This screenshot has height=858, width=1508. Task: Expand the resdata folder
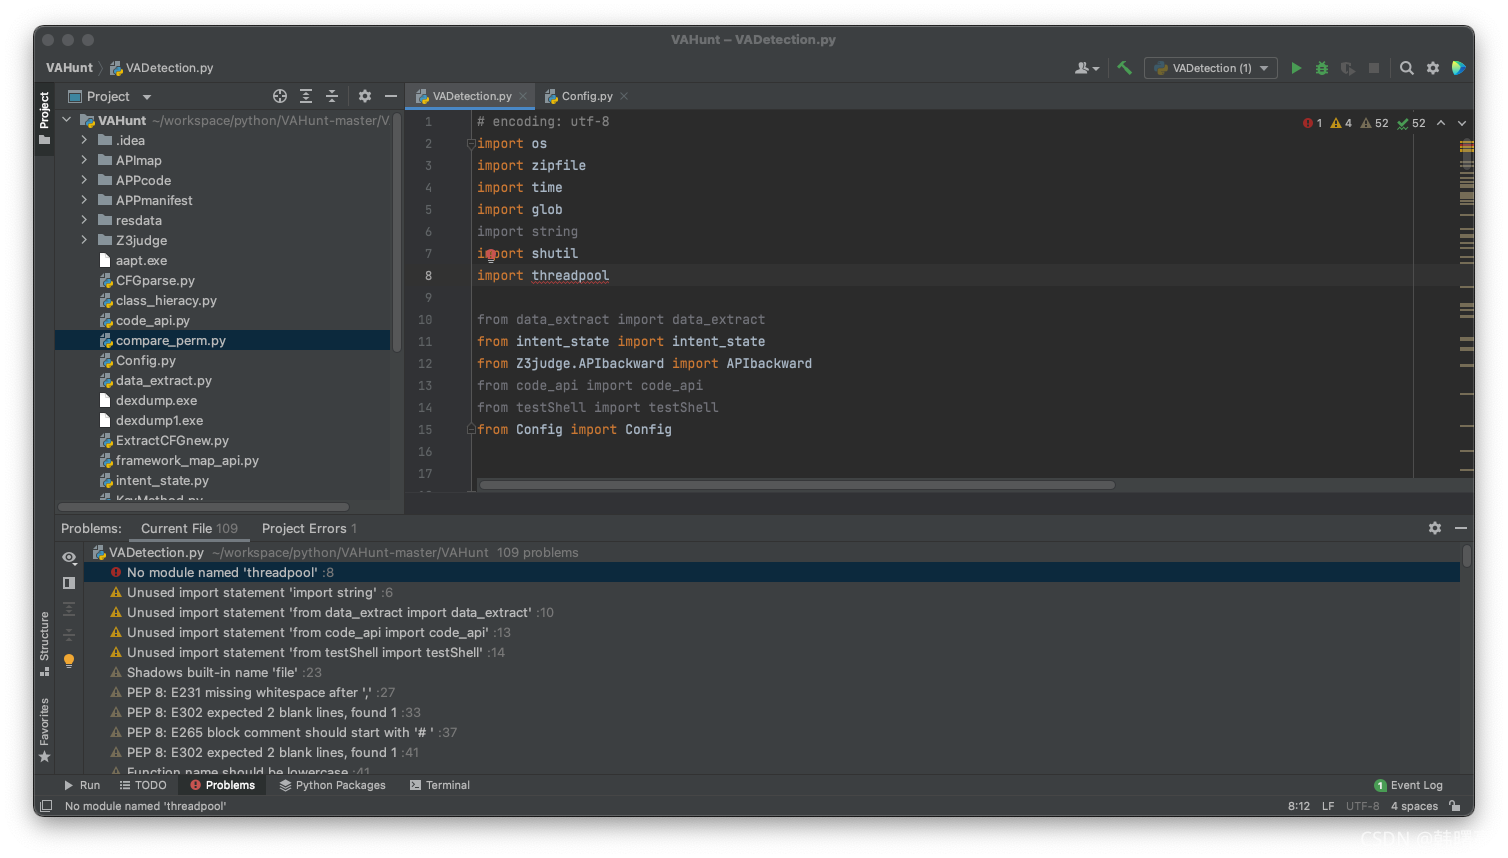pos(85,220)
